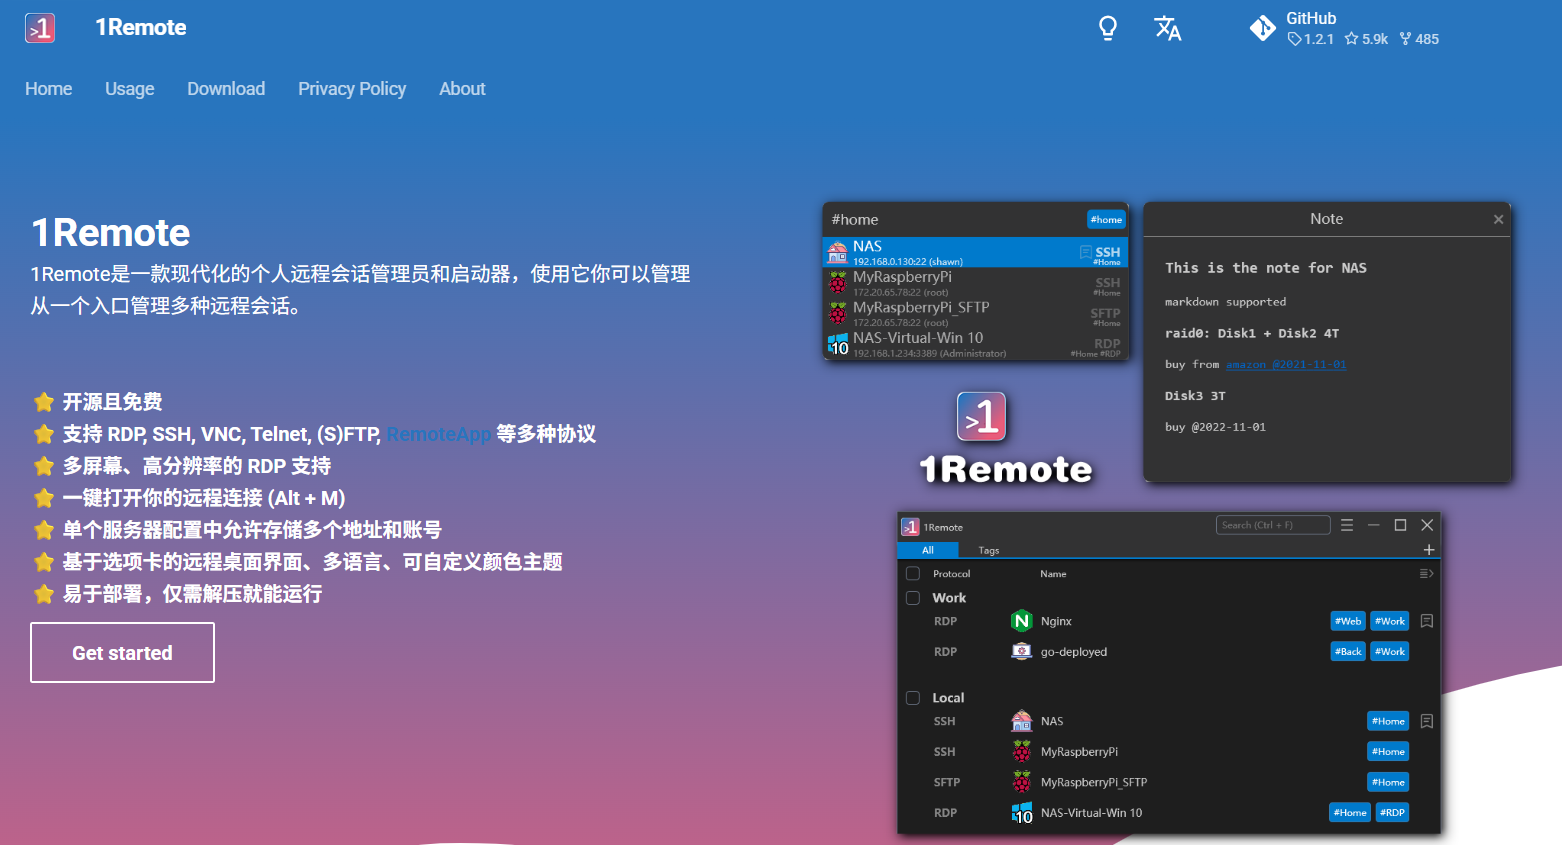Open the note icon on Nginx row
The width and height of the screenshot is (1562, 845).
click(1427, 621)
